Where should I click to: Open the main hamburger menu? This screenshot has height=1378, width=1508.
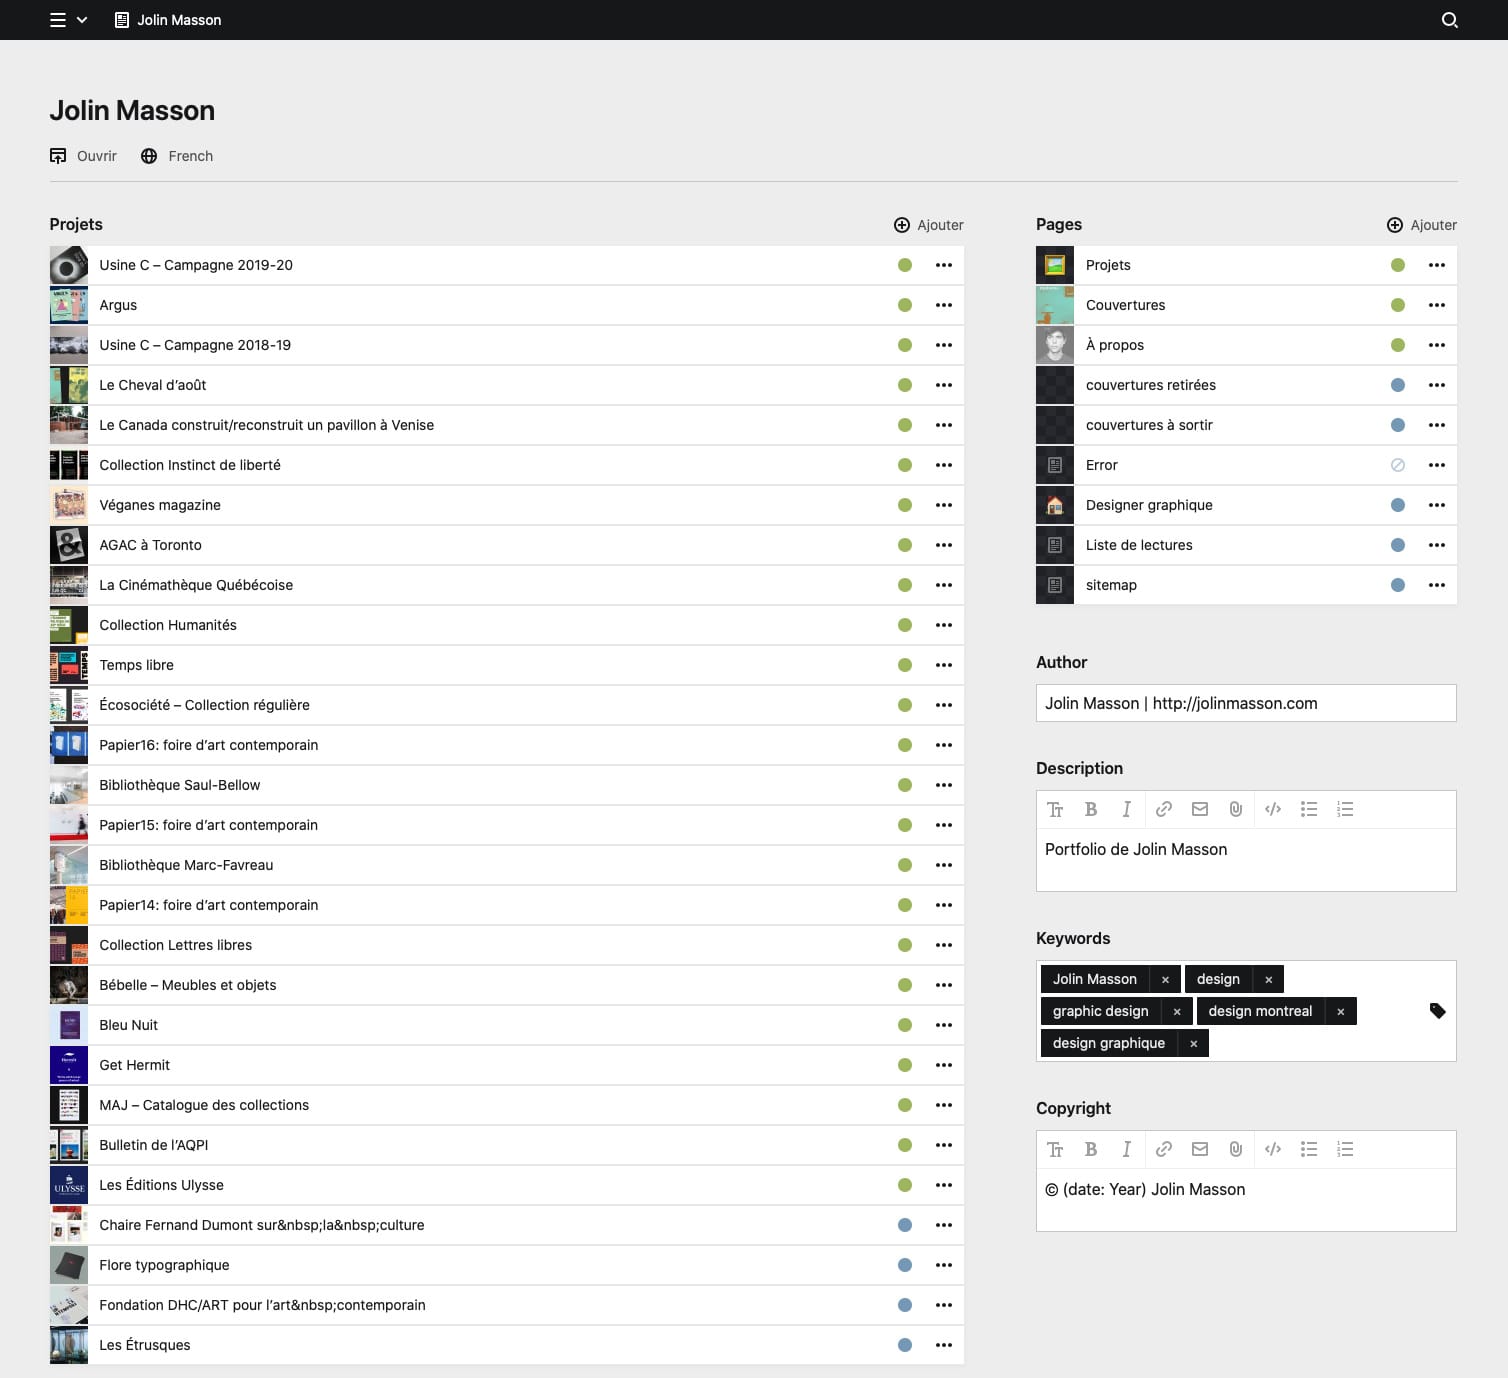coord(57,19)
